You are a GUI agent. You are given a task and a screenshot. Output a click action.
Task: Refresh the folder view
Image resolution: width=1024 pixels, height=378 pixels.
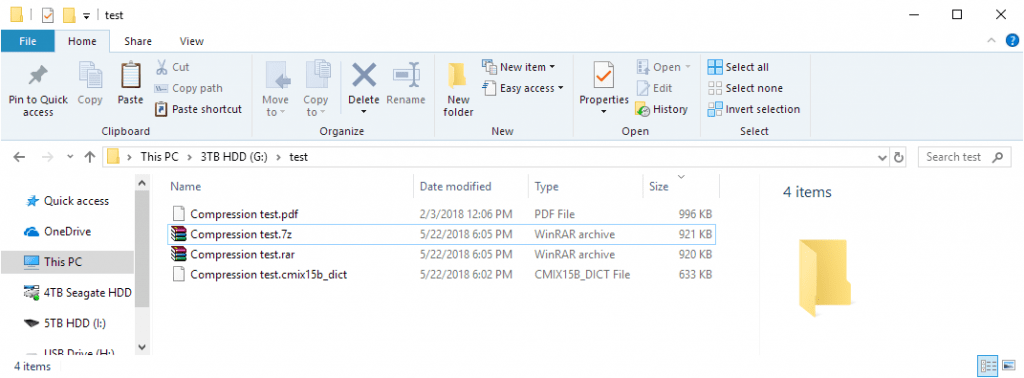pos(899,157)
